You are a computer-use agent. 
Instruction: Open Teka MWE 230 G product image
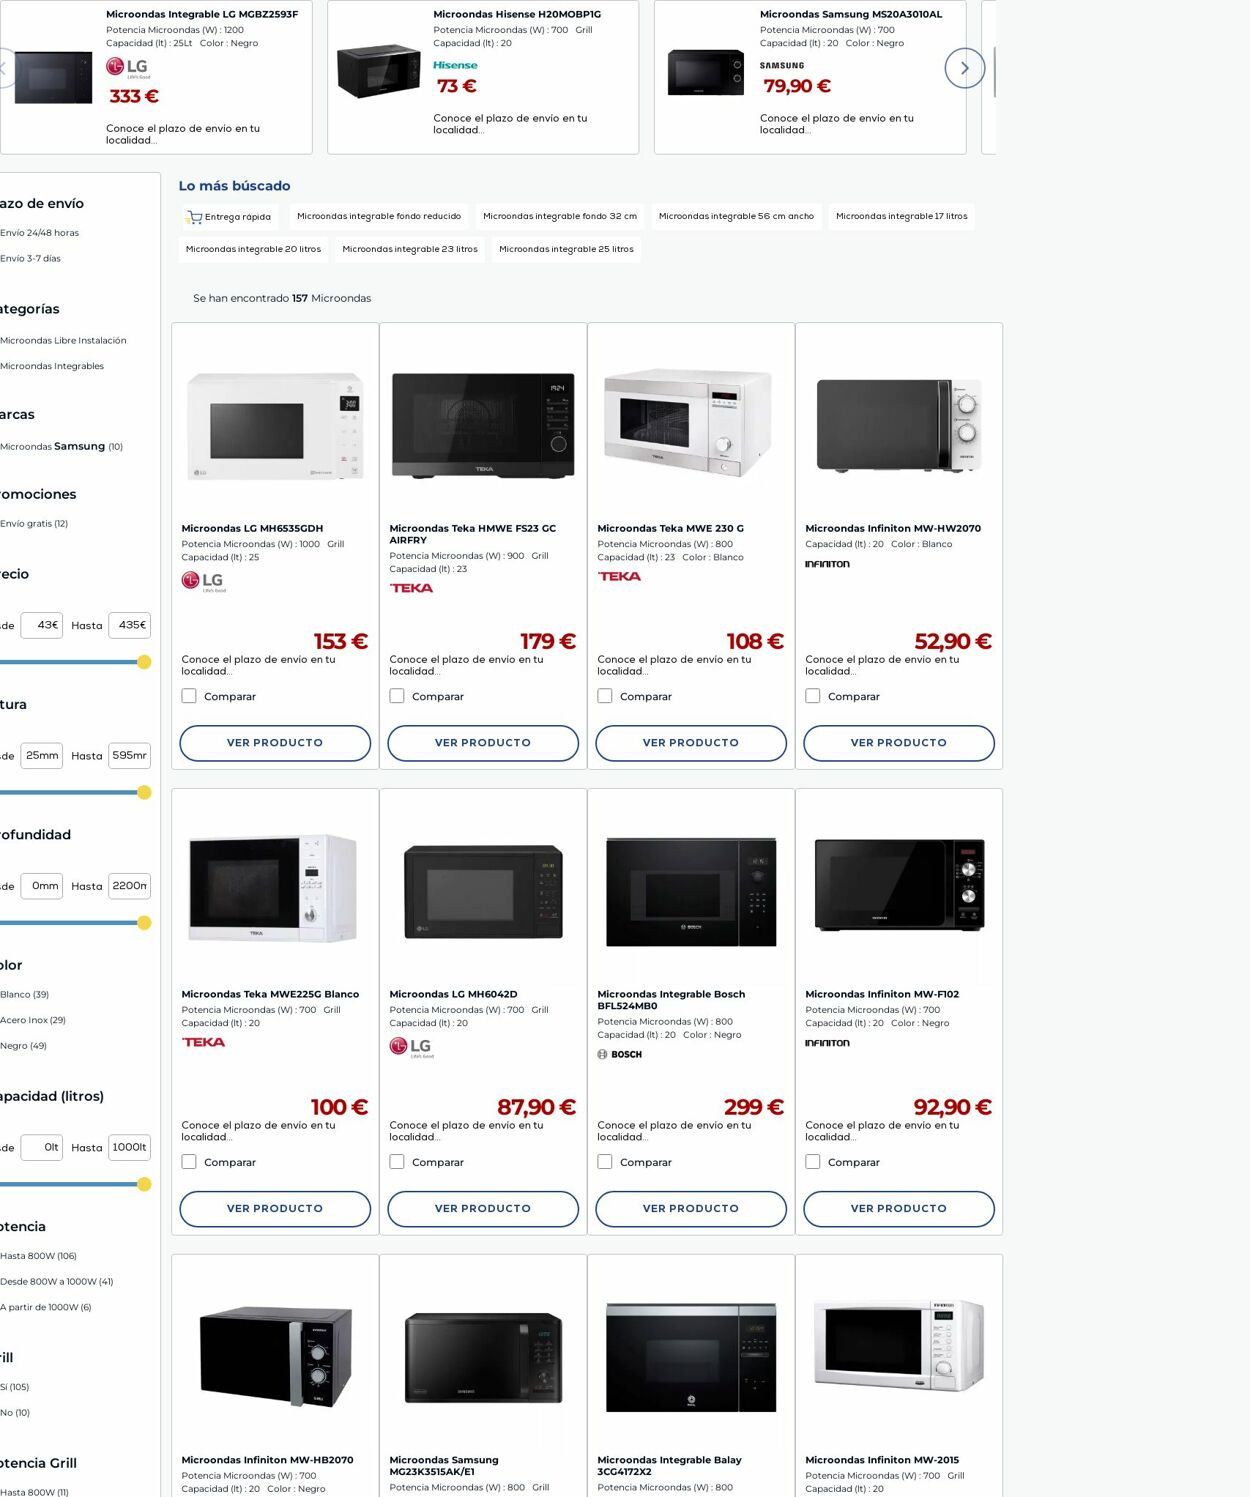[690, 423]
